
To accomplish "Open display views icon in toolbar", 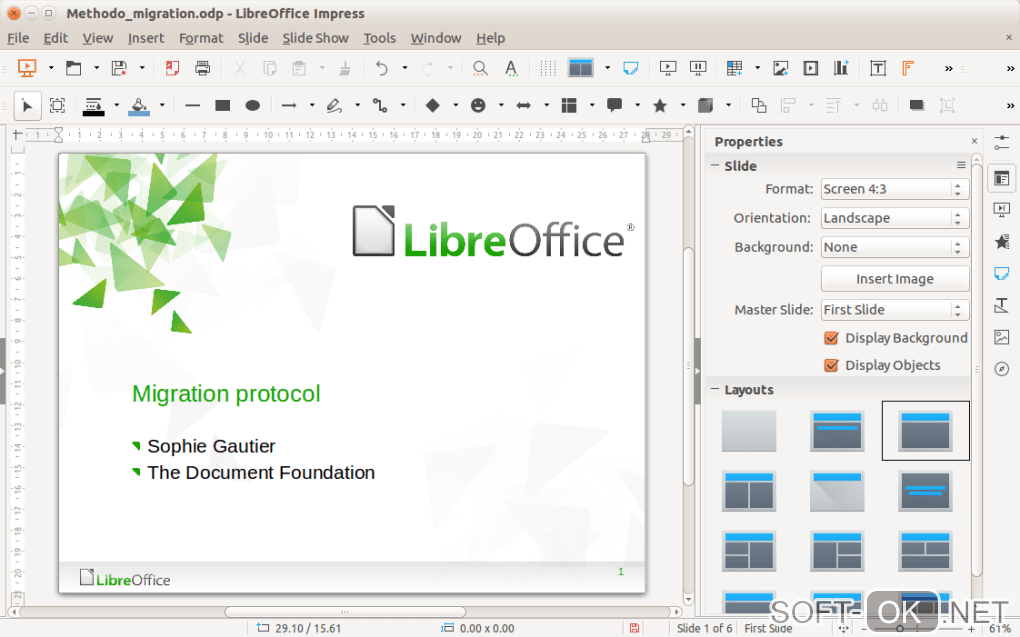I will click(580, 68).
